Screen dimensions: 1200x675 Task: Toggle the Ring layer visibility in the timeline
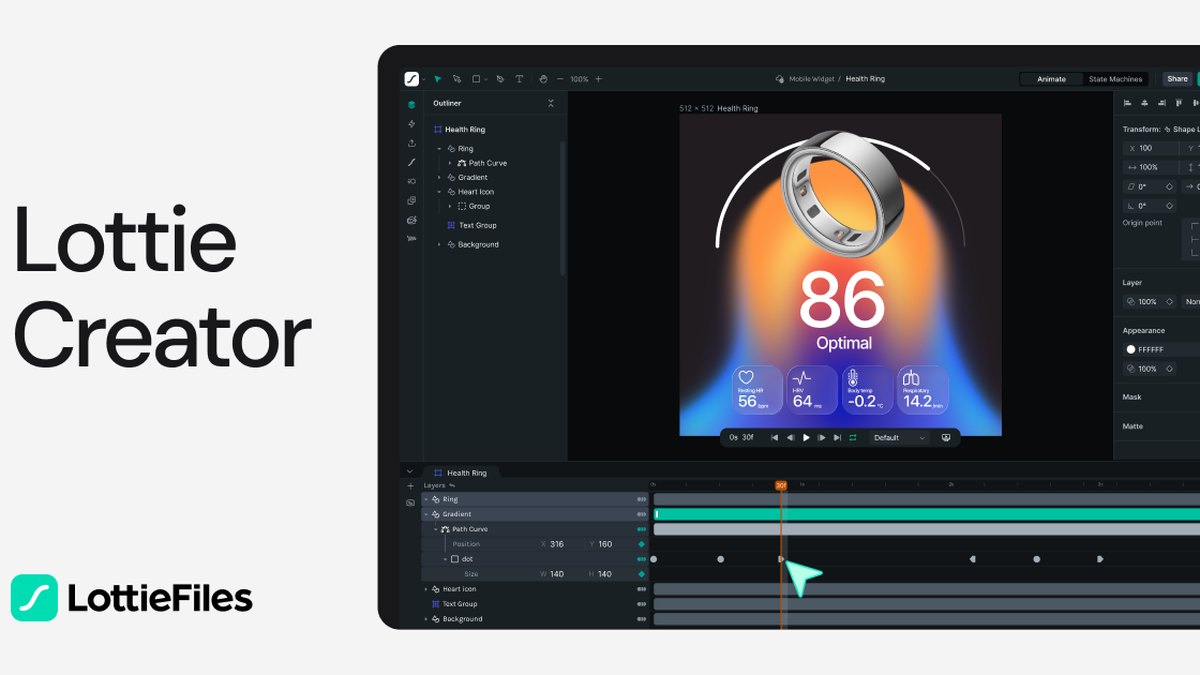click(642, 499)
